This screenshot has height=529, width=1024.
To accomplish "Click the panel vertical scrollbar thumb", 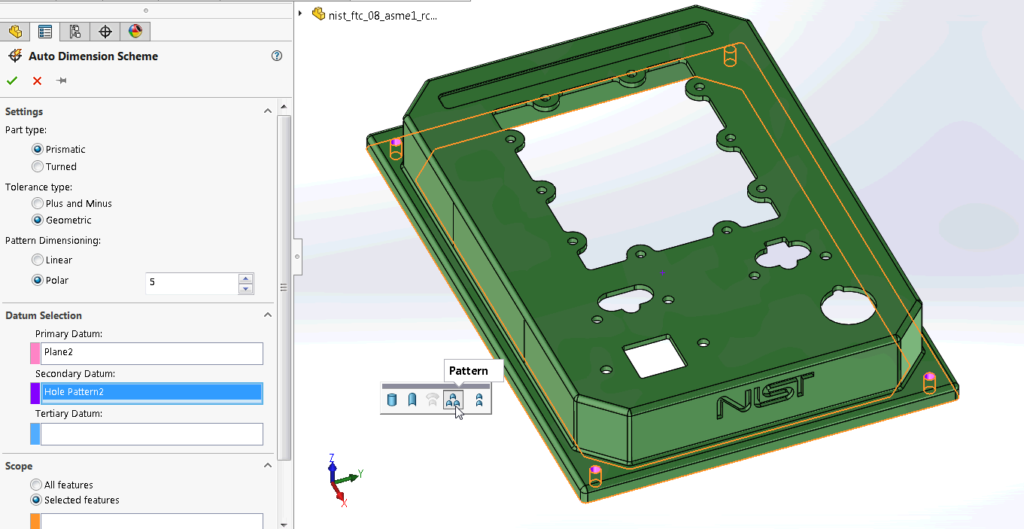I will [x=283, y=287].
